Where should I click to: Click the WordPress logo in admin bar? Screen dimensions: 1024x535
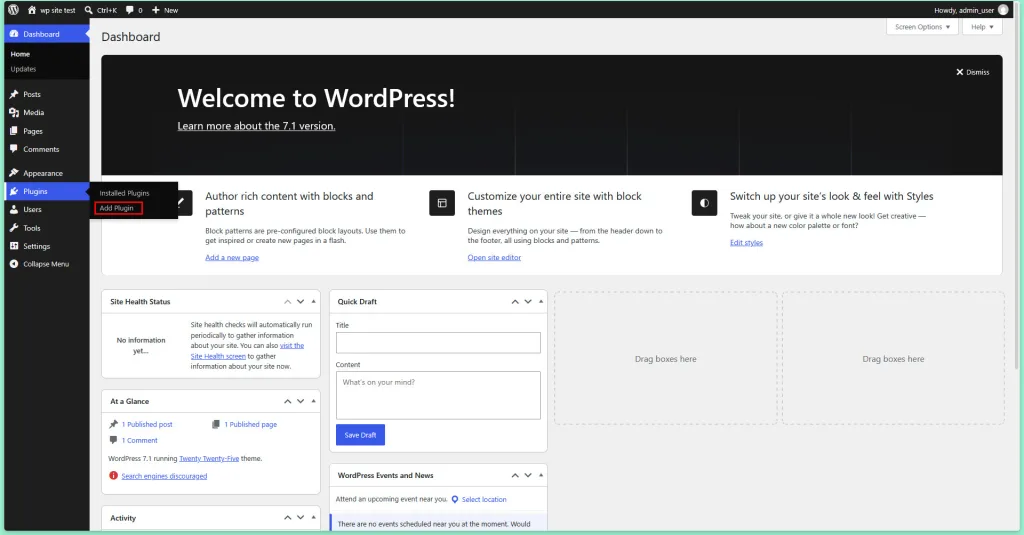[13, 10]
